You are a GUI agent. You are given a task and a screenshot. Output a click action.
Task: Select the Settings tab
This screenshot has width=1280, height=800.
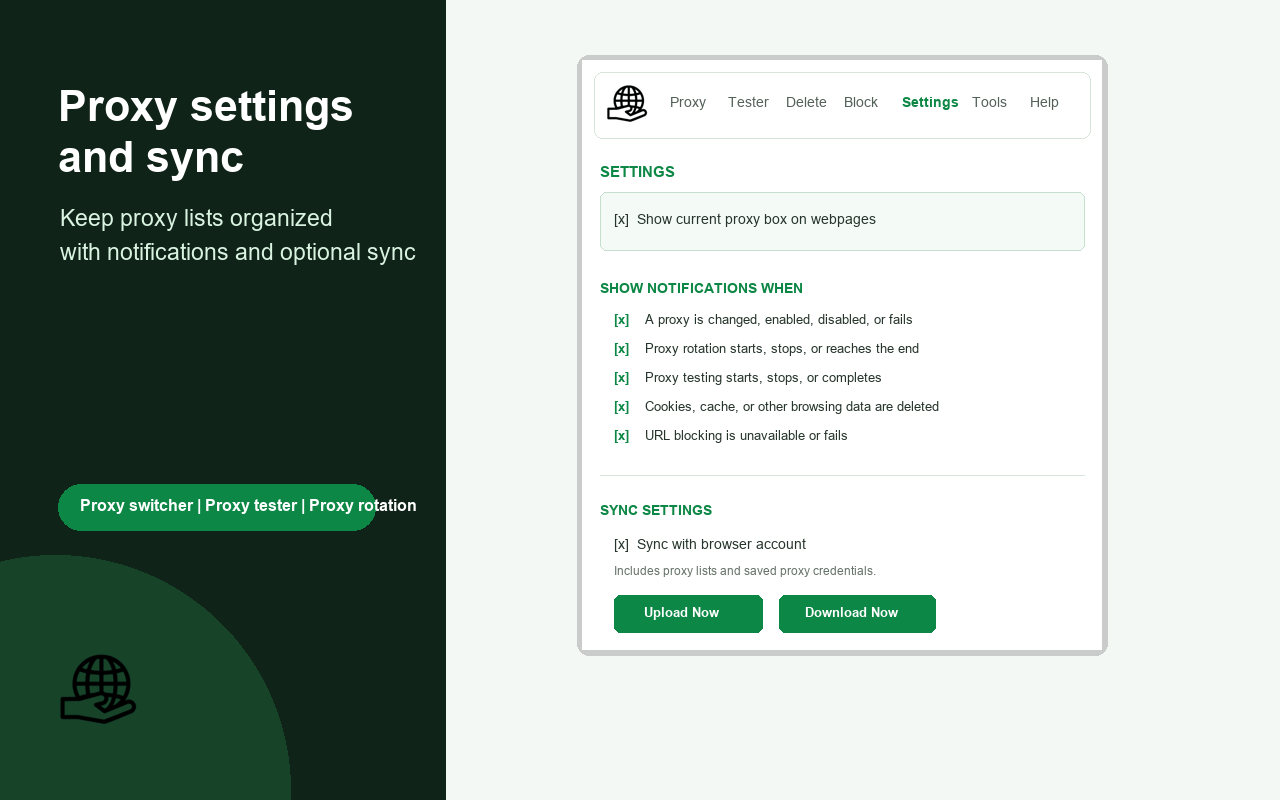click(930, 102)
